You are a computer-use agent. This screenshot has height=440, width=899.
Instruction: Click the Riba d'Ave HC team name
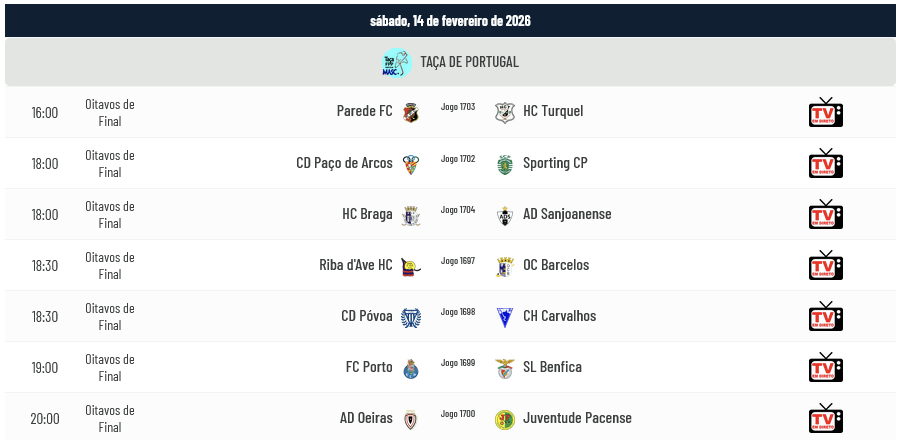click(355, 265)
